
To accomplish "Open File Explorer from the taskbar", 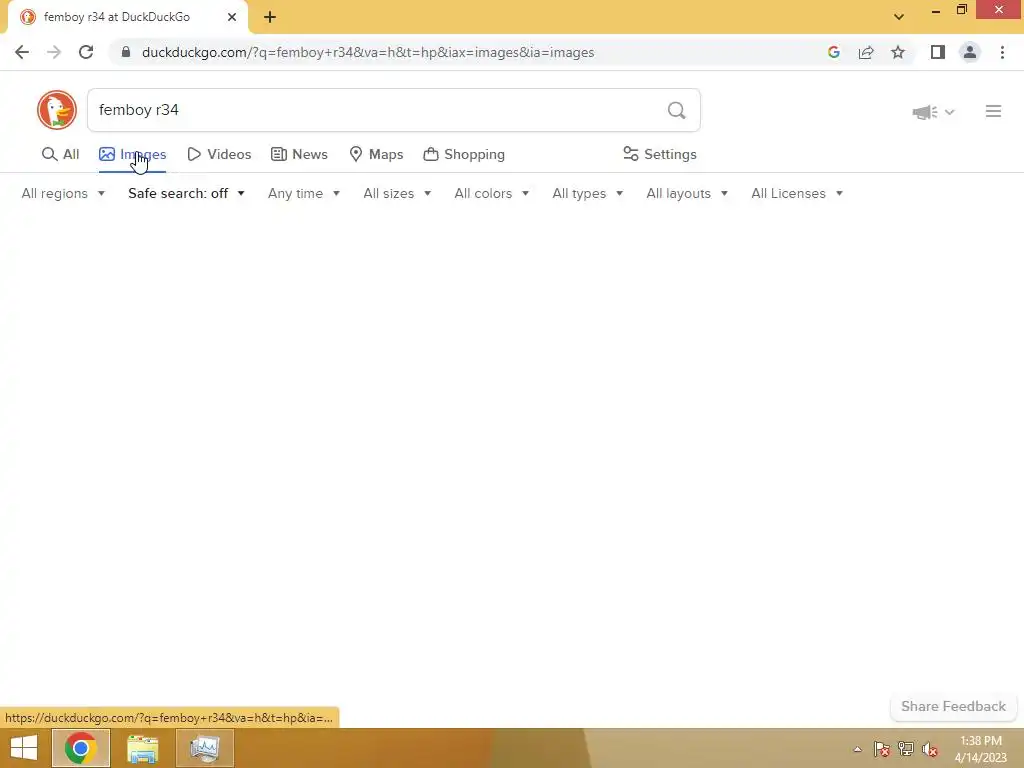I will click(142, 748).
